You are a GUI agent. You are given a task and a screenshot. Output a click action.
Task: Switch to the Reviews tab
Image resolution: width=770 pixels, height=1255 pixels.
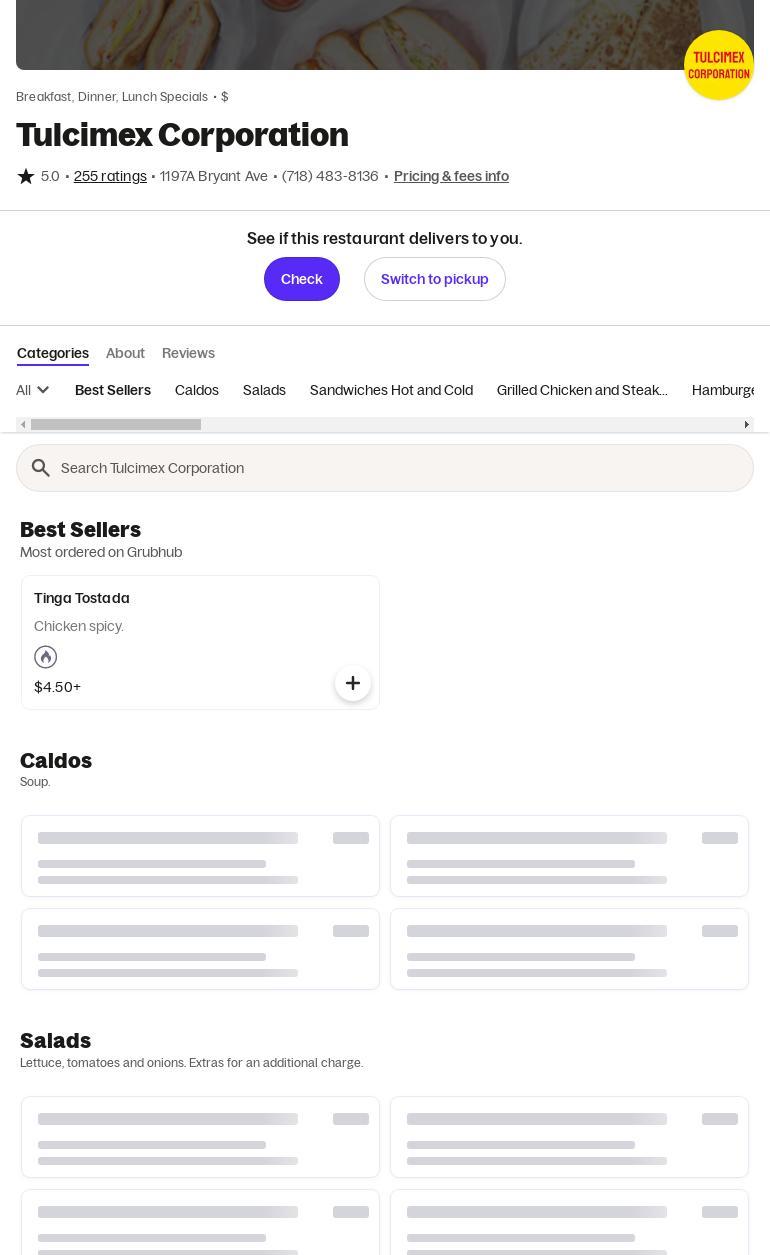[188, 353]
